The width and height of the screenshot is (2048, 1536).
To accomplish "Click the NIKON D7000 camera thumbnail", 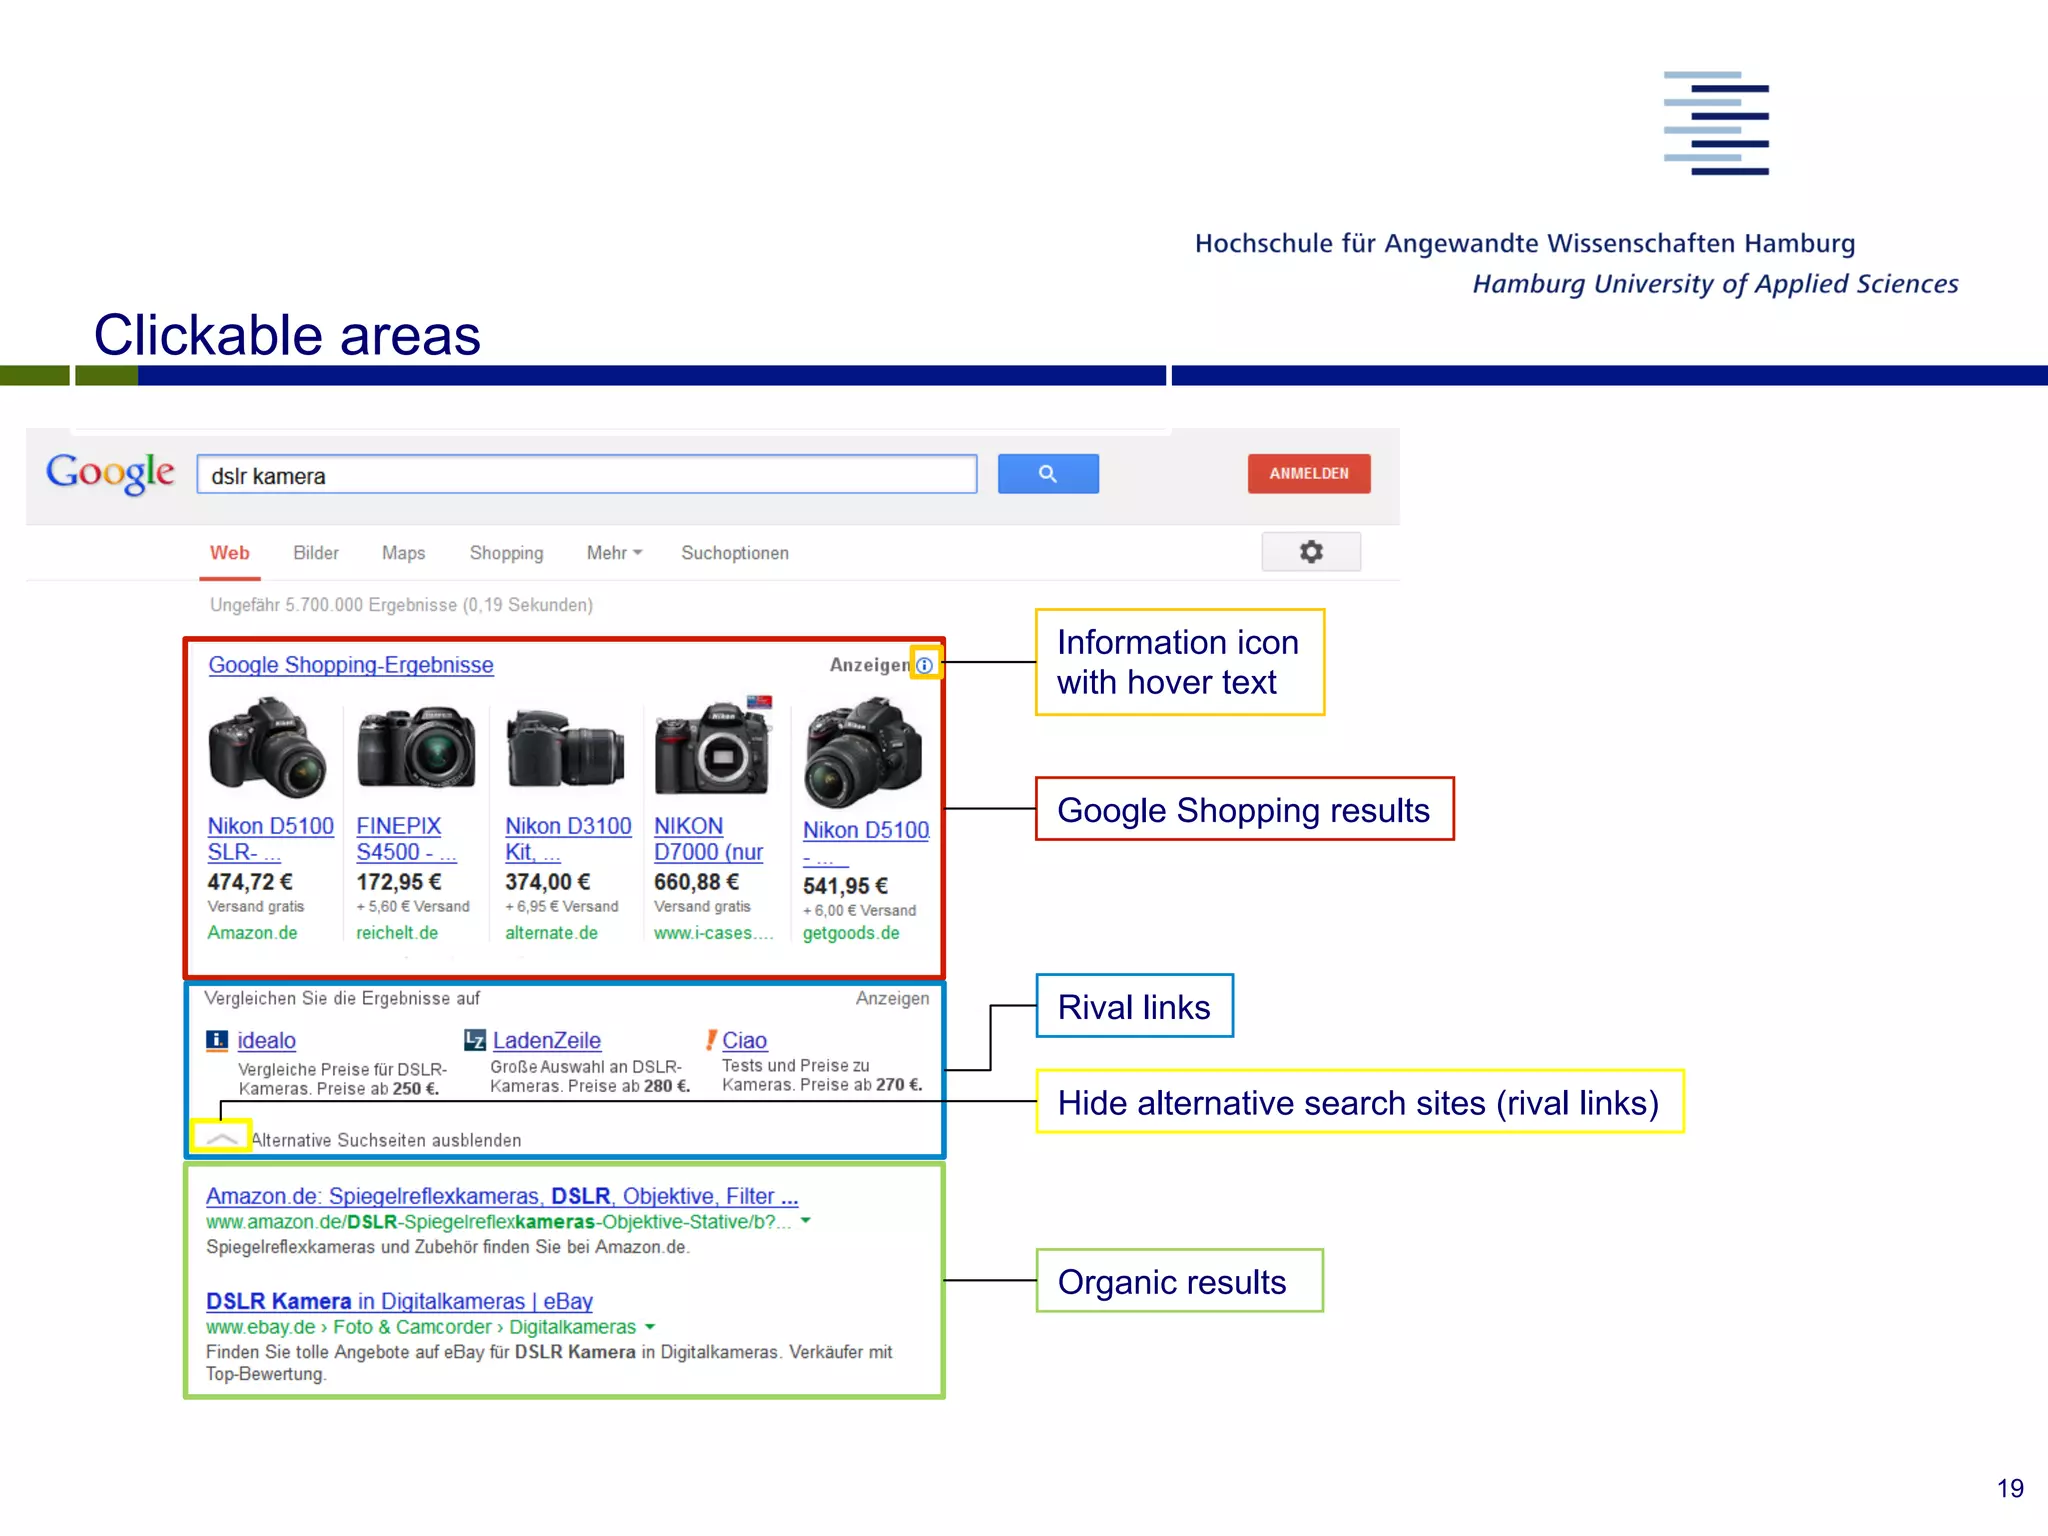I will [713, 746].
